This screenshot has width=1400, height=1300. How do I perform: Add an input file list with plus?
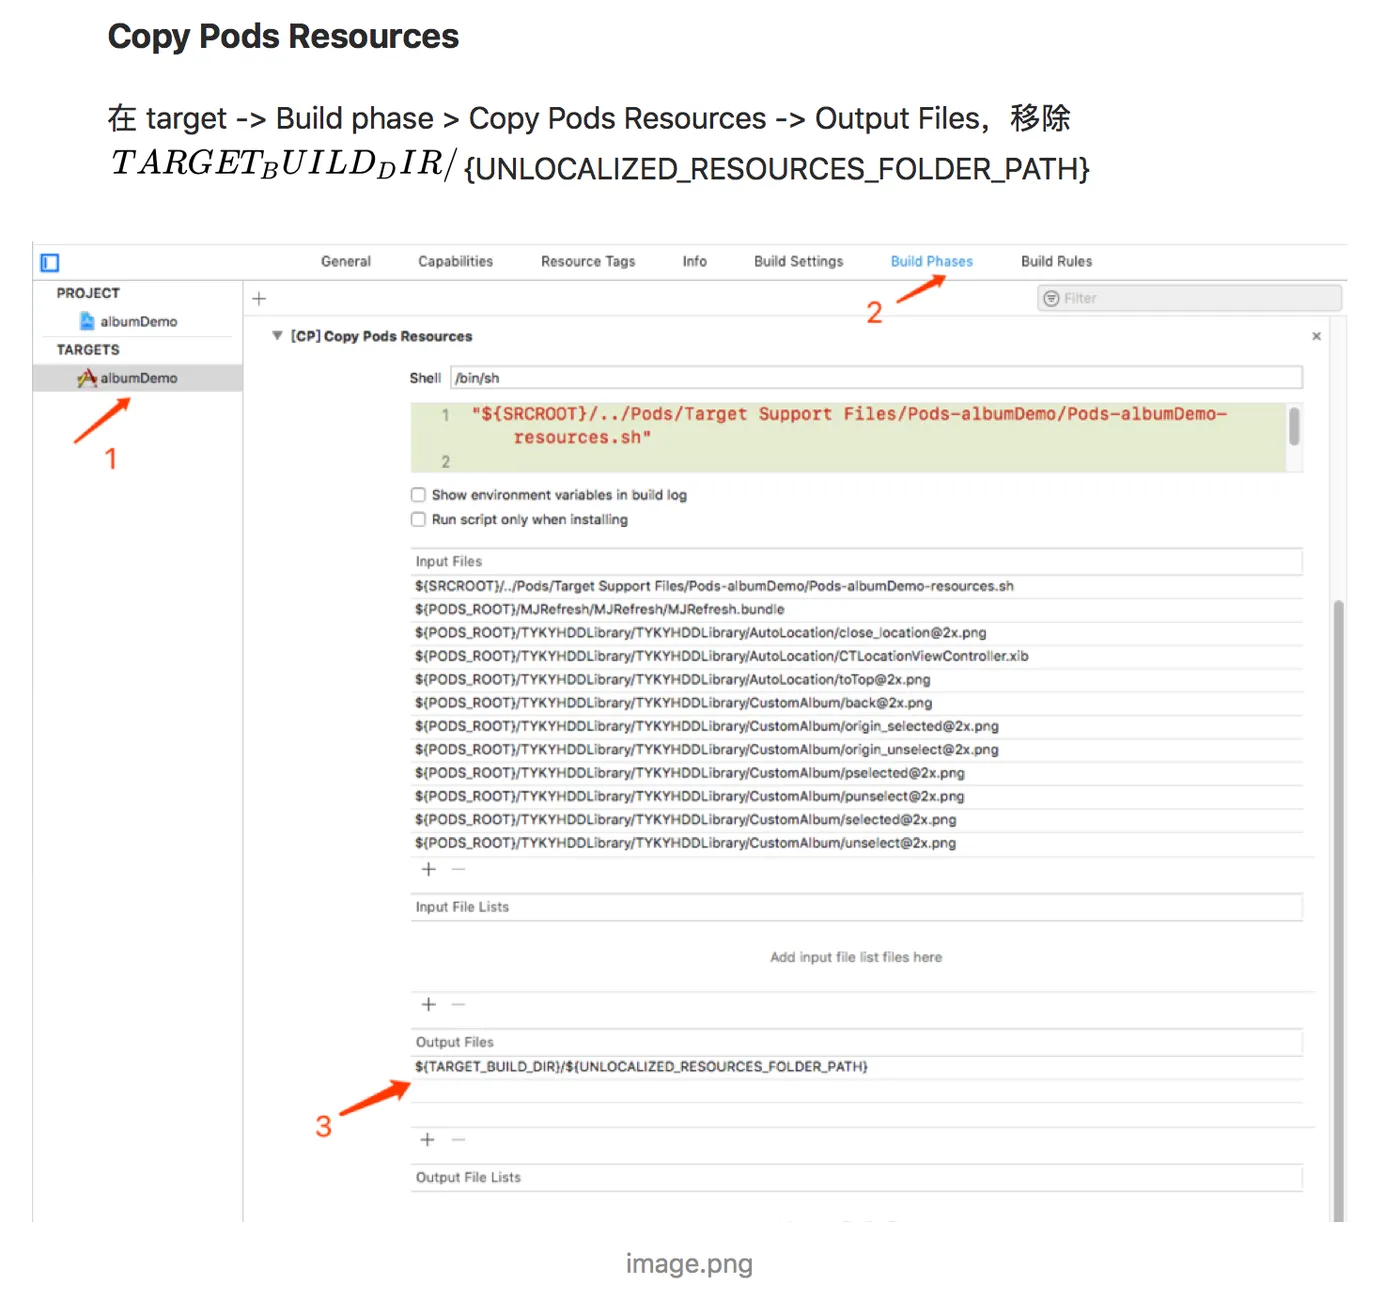pos(429,1005)
